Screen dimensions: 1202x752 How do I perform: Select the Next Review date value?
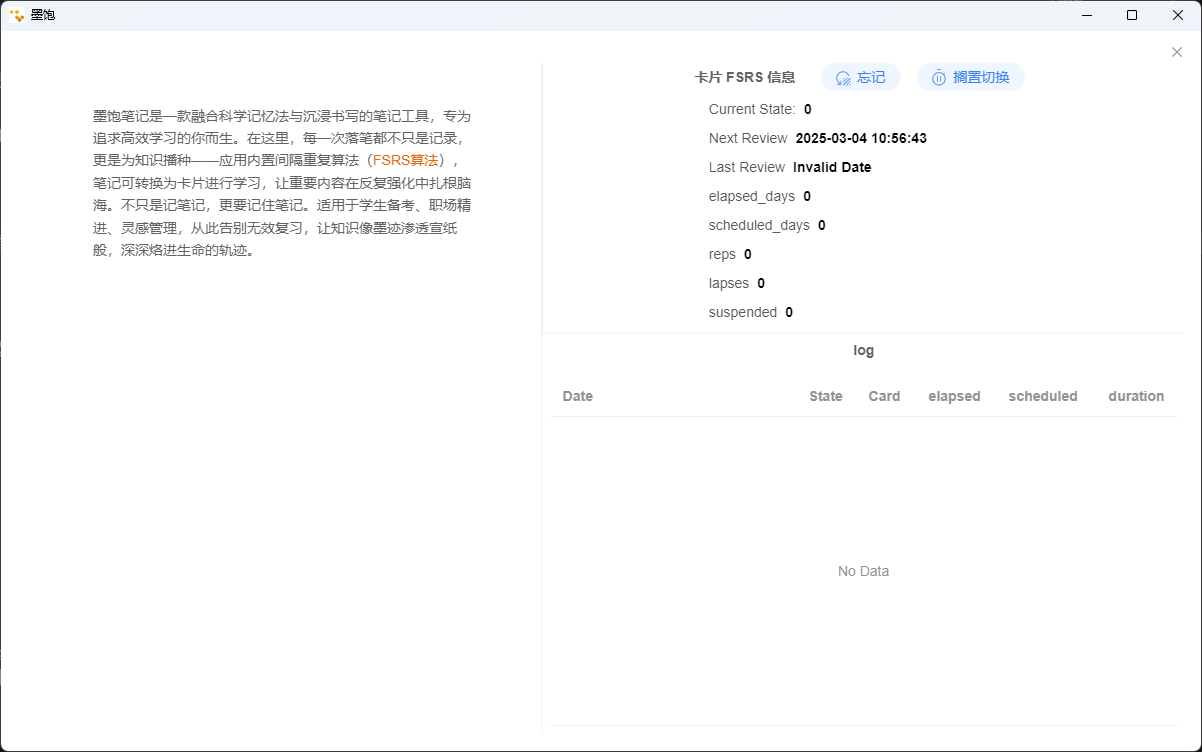tap(861, 138)
